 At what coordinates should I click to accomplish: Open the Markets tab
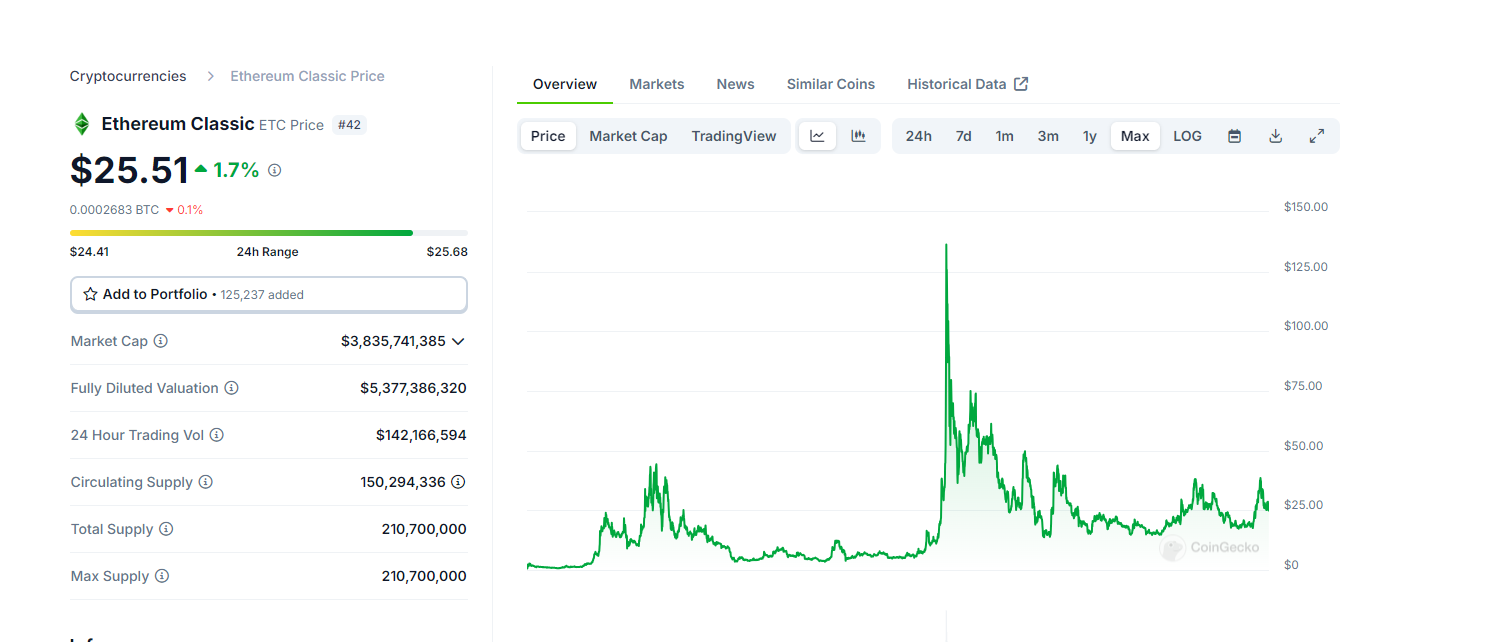(657, 84)
